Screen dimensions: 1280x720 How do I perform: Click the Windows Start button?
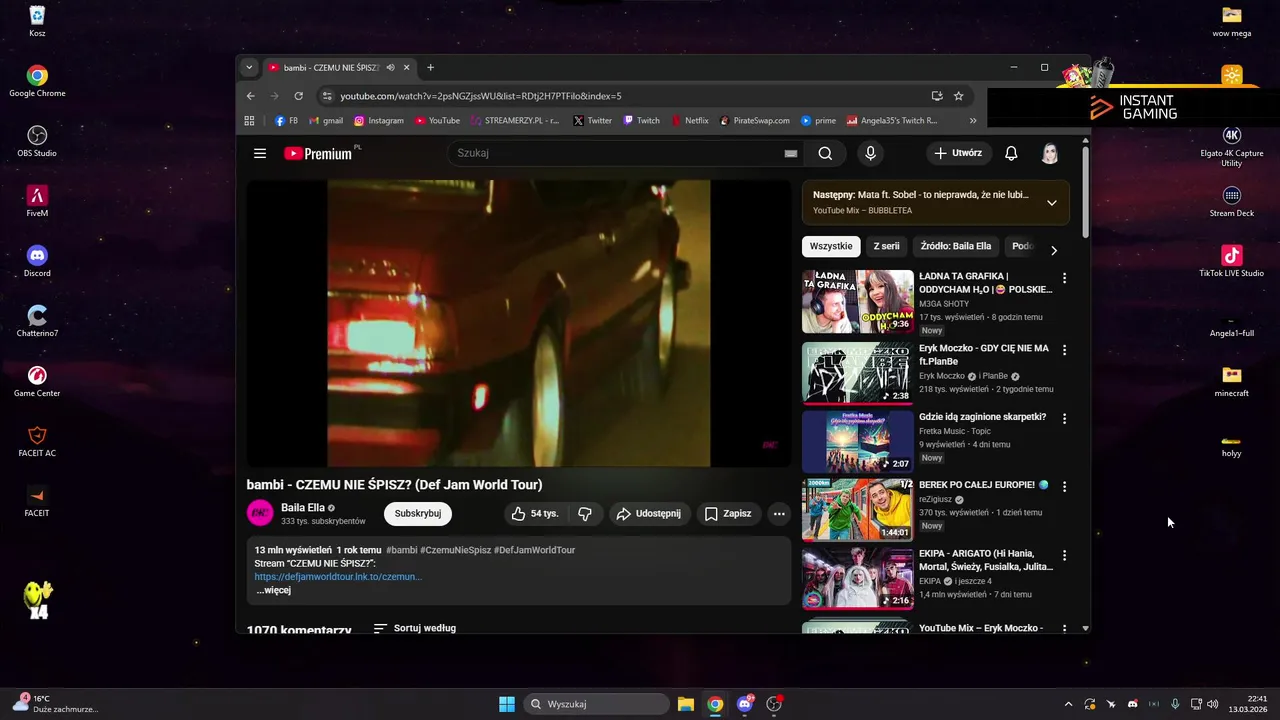[507, 704]
